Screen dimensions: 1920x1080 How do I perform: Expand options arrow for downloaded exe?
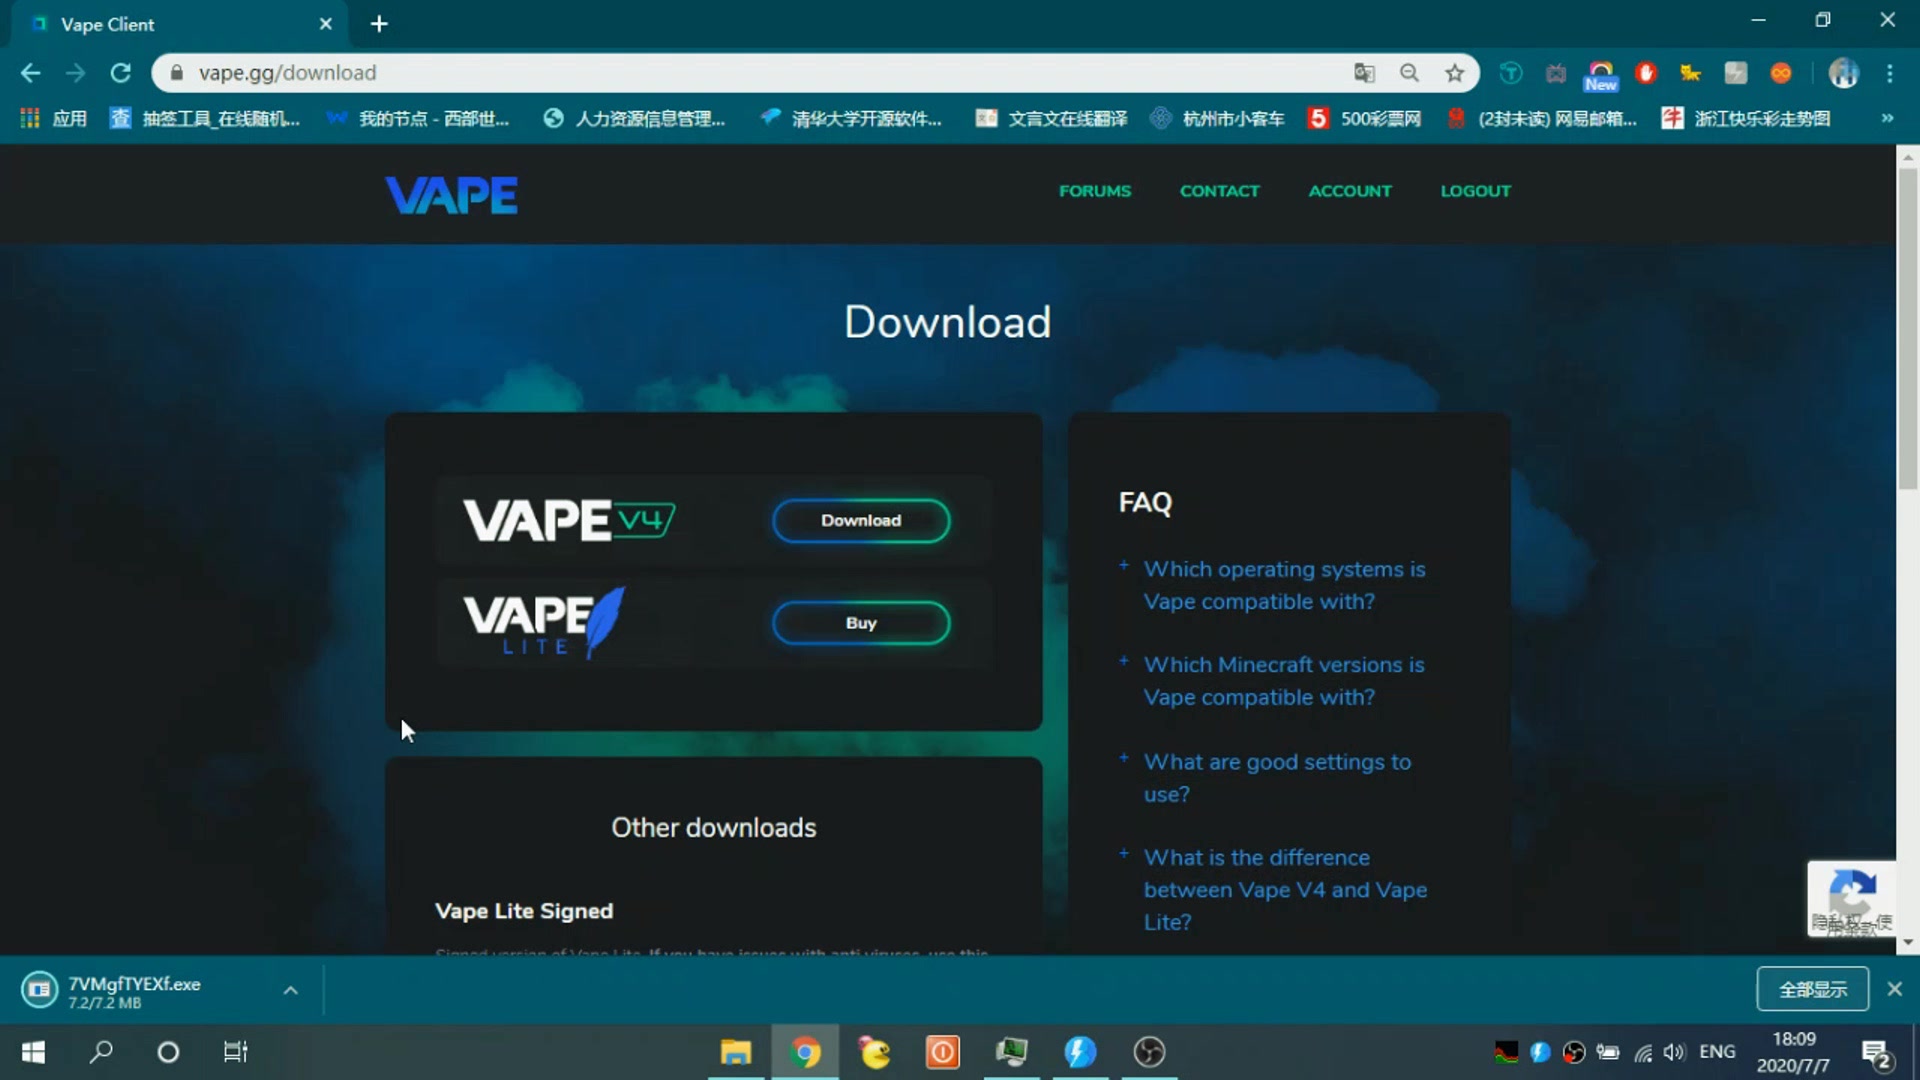[x=290, y=990]
